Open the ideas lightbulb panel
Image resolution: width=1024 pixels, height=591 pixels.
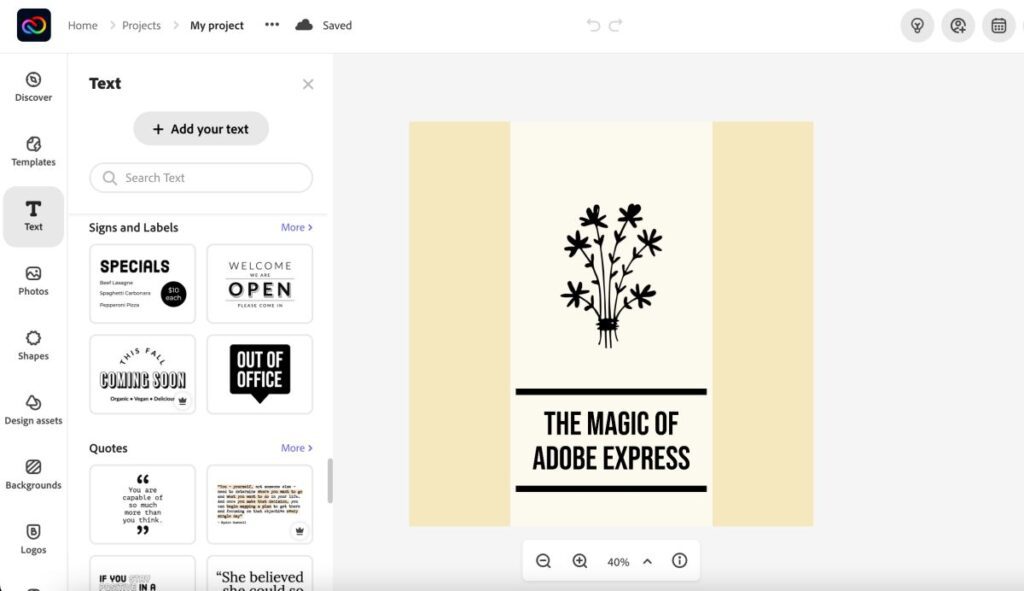click(917, 25)
